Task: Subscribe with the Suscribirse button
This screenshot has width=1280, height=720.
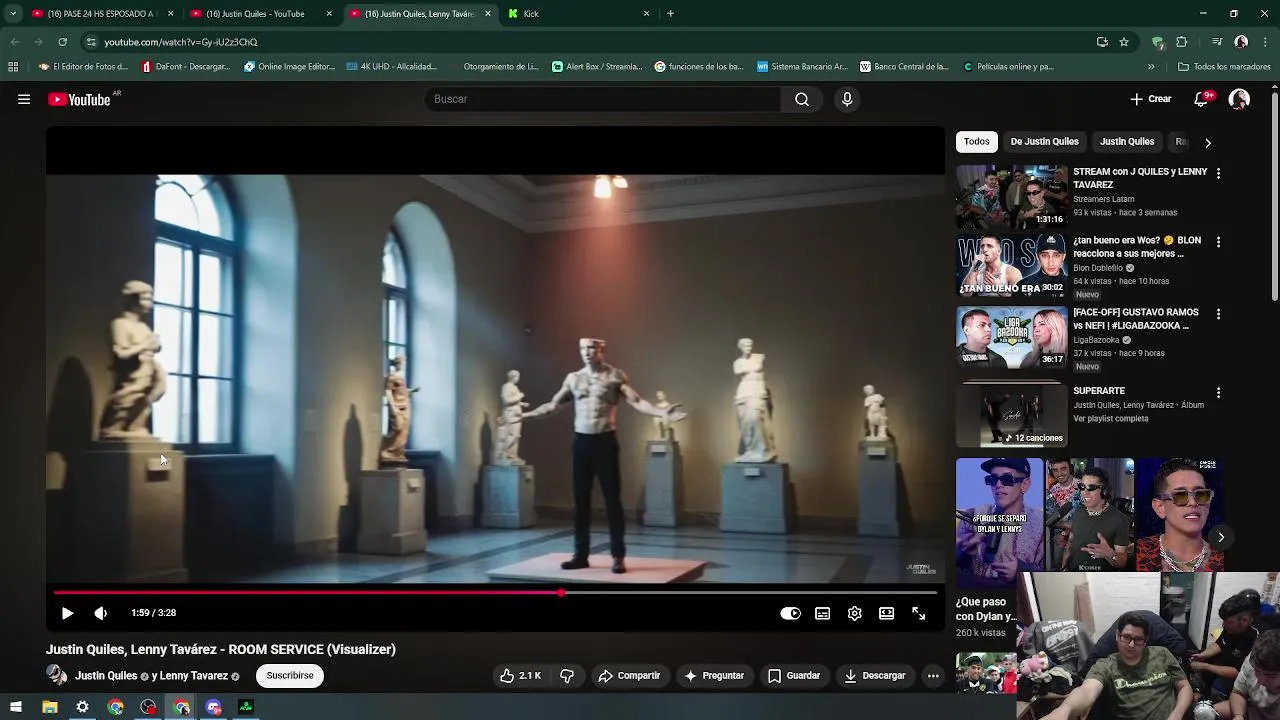Action: pyautogui.click(x=290, y=676)
